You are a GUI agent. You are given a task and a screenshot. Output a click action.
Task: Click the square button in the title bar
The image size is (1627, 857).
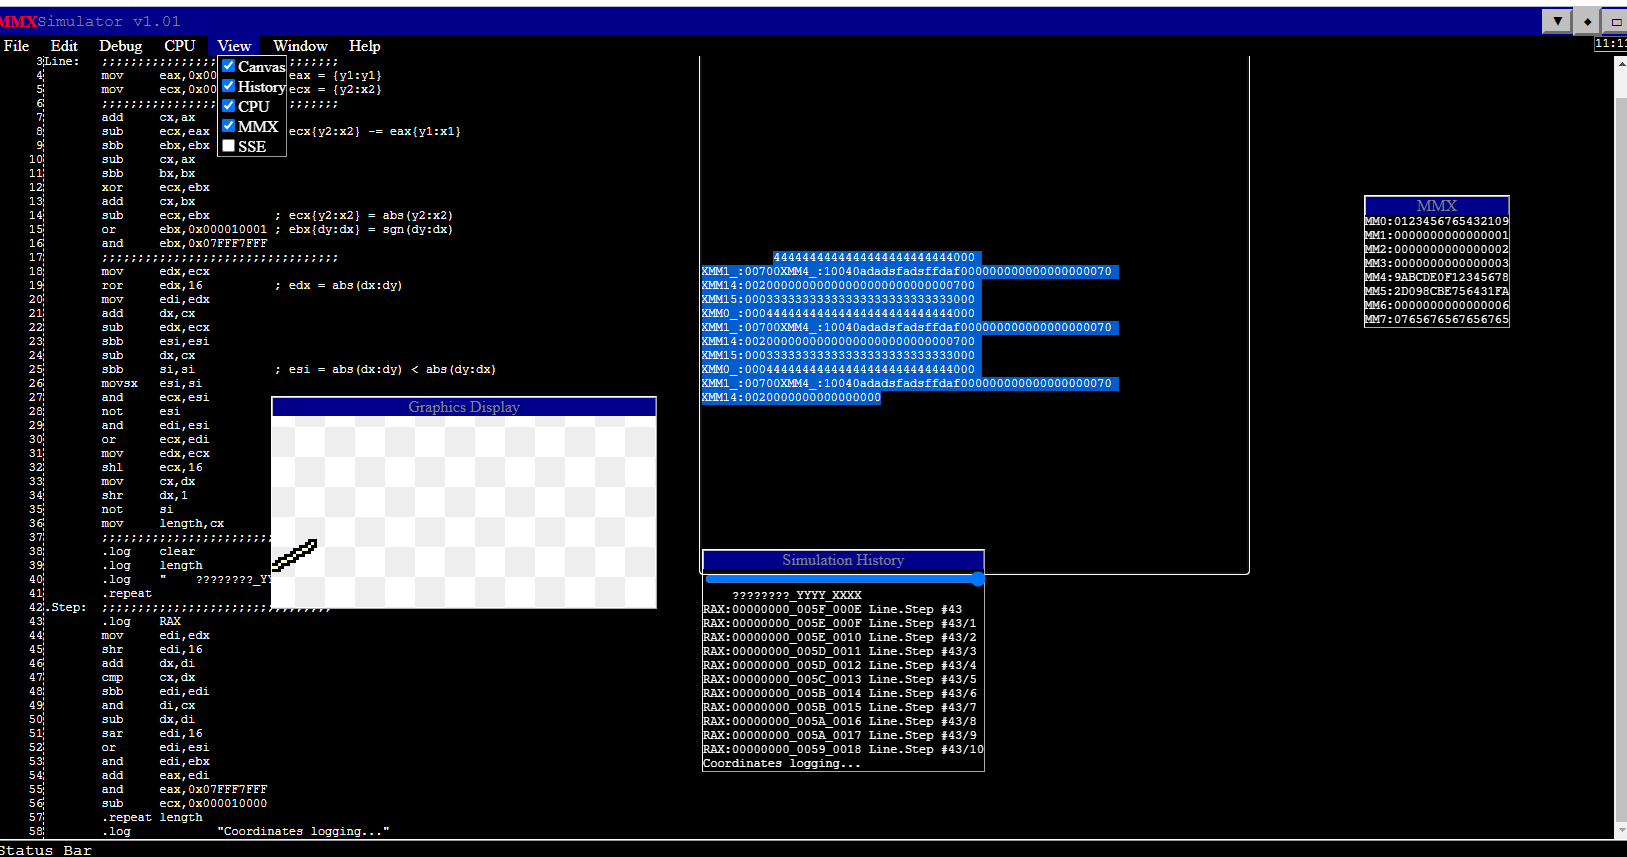[1615, 21]
